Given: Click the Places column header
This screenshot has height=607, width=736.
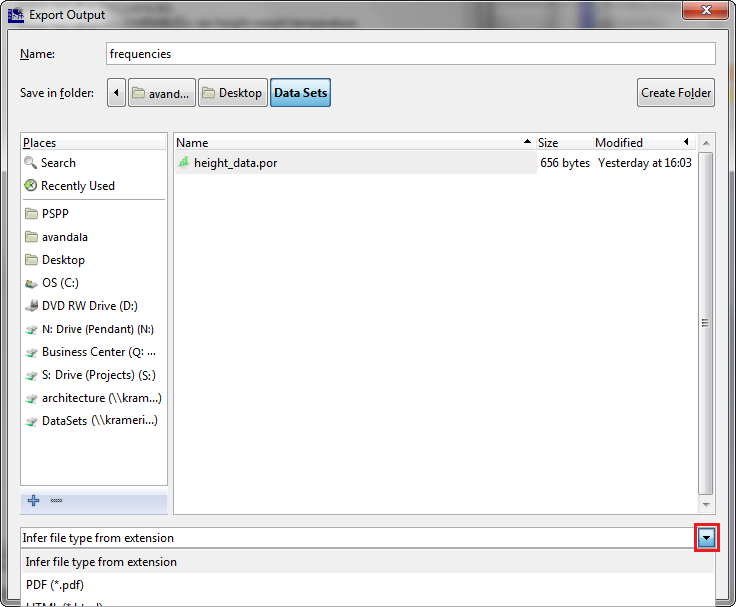Looking at the screenshot, I should pyautogui.click(x=94, y=143).
